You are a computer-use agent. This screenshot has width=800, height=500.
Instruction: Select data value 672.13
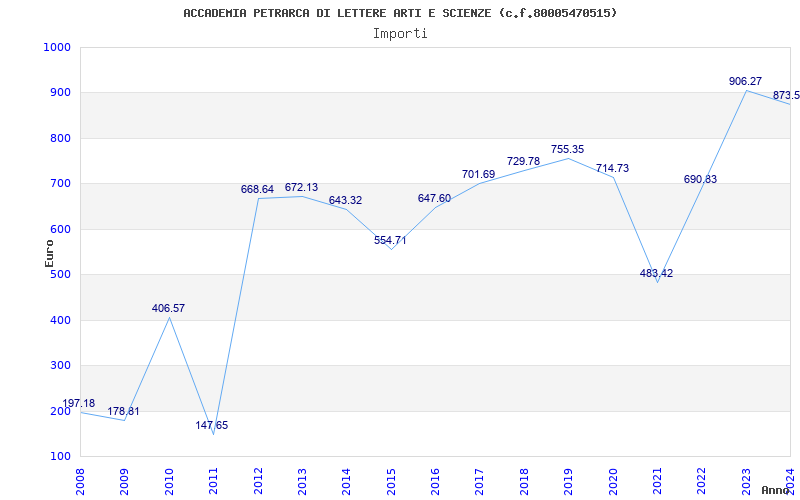(301, 188)
